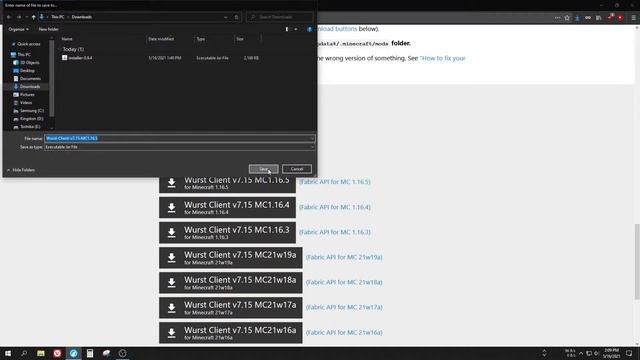This screenshot has width=640, height=360.
Task: Open Fabric API for MC 1.16.4 link
Action: click(335, 207)
